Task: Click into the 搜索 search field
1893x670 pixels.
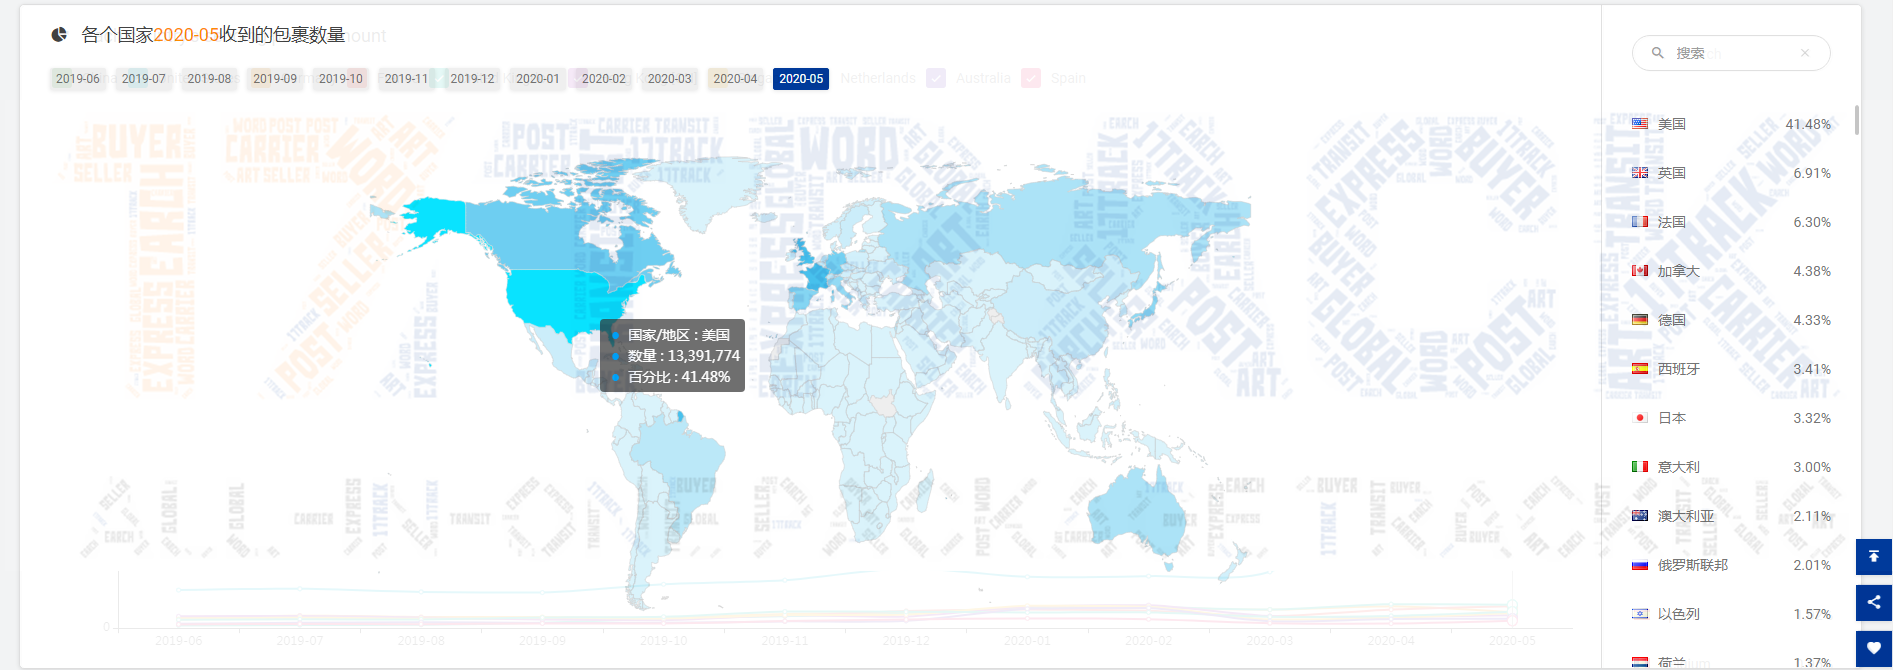Action: (x=1731, y=53)
